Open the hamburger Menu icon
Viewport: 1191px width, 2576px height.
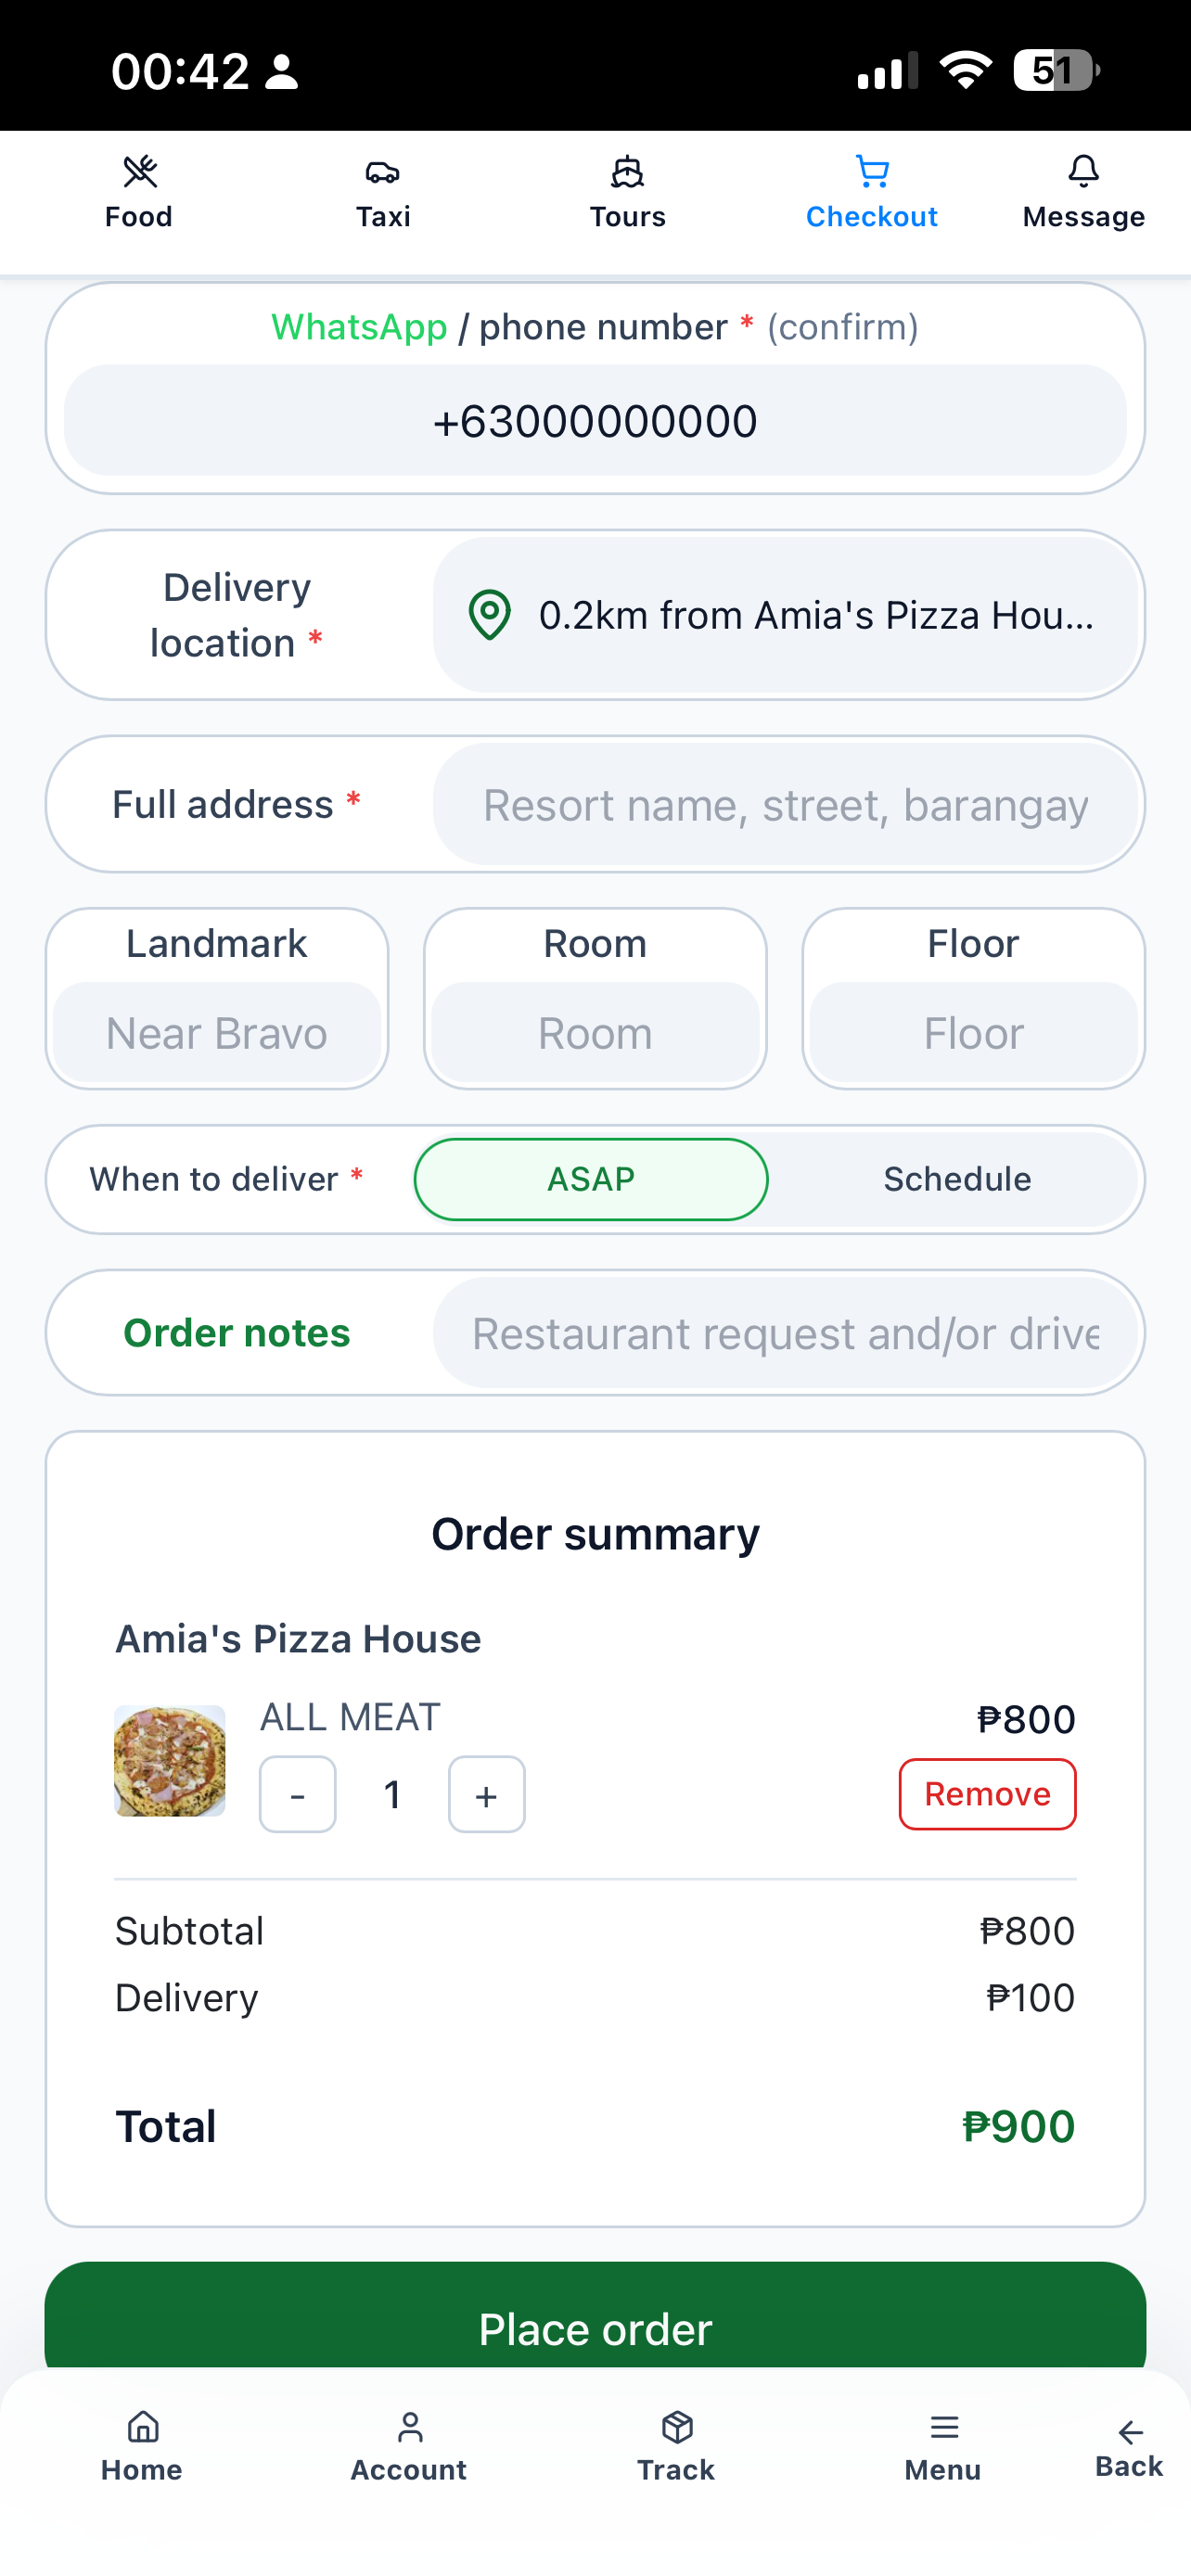pos(943,2427)
